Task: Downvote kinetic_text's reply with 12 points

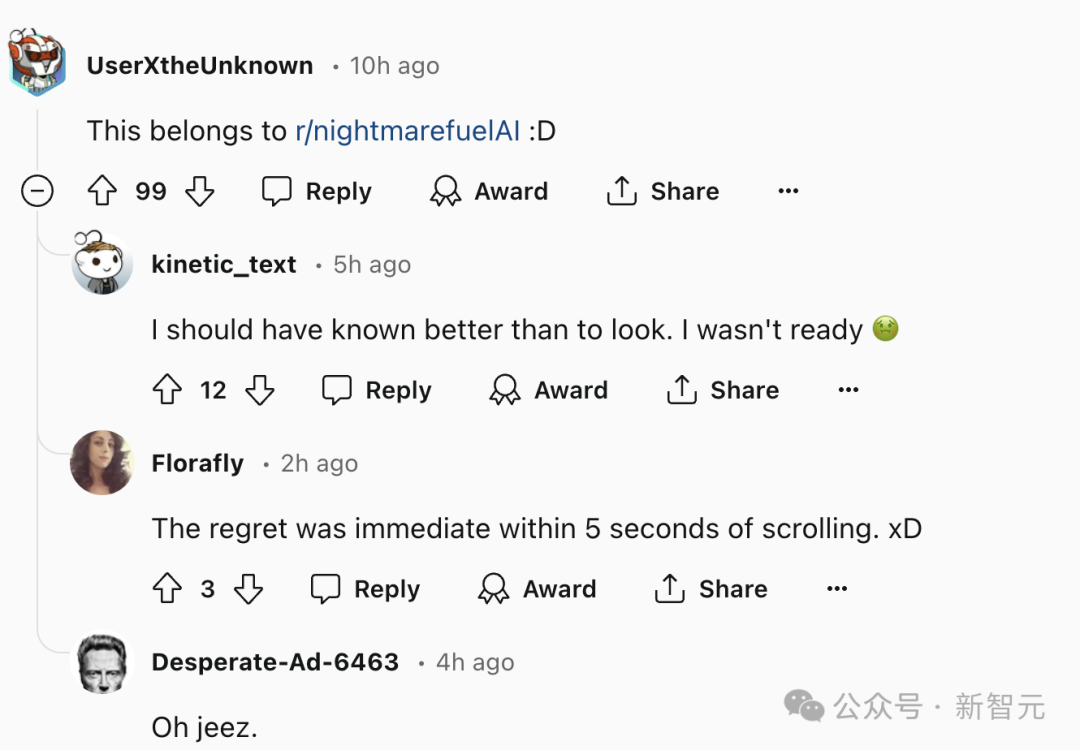Action: pyautogui.click(x=260, y=390)
